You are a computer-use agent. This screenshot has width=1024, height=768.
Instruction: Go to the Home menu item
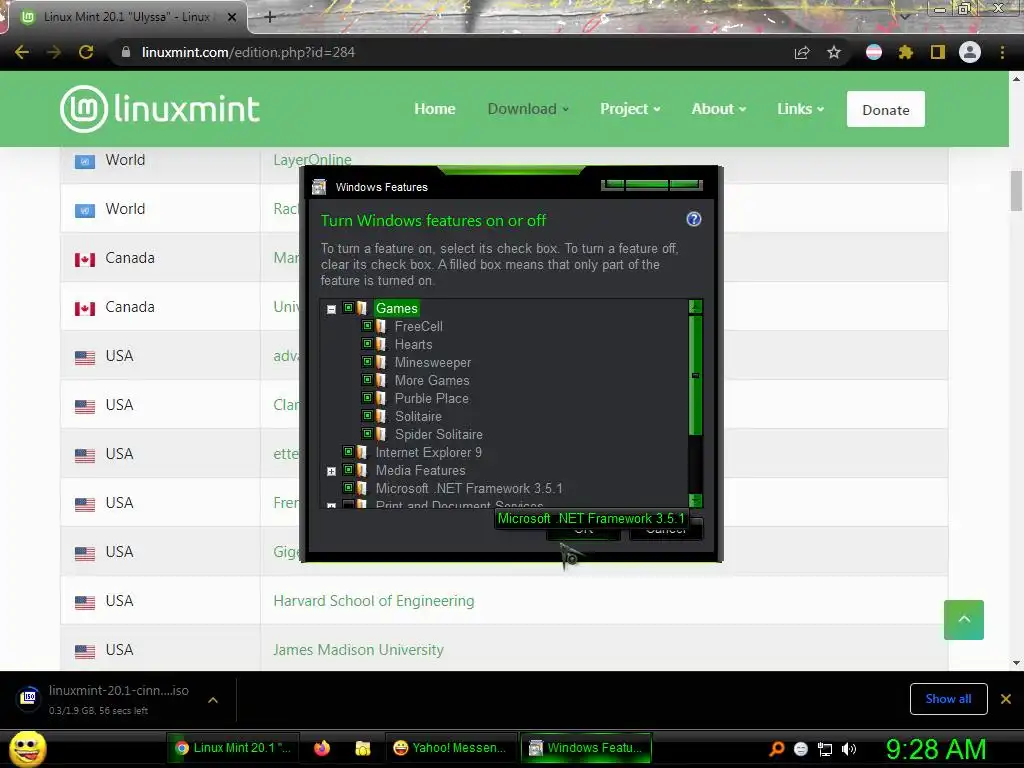pos(434,109)
